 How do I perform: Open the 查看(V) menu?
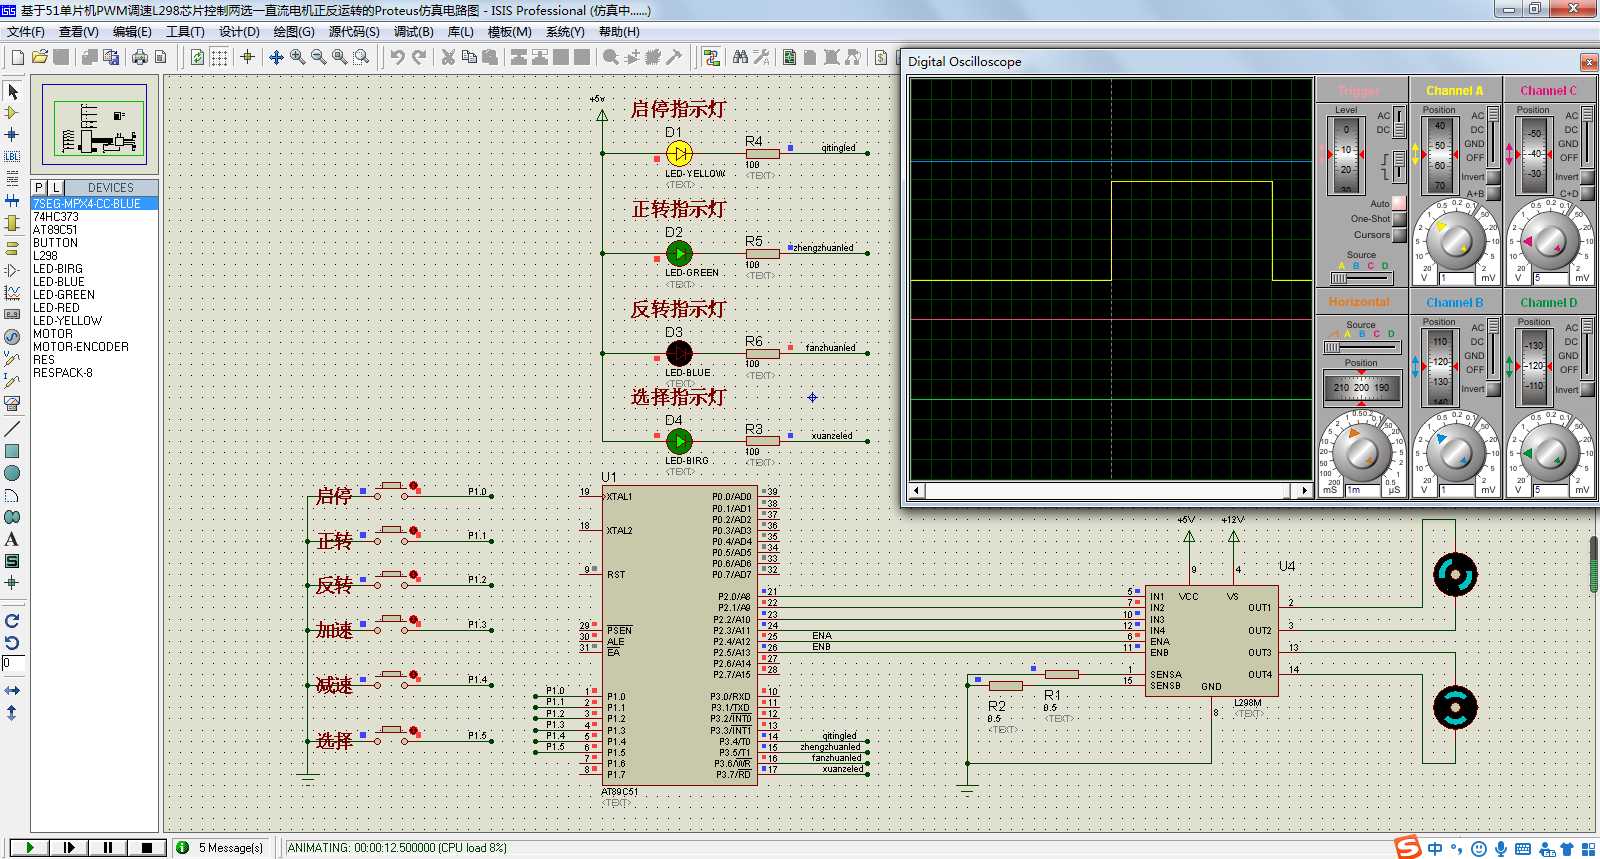coord(79,32)
